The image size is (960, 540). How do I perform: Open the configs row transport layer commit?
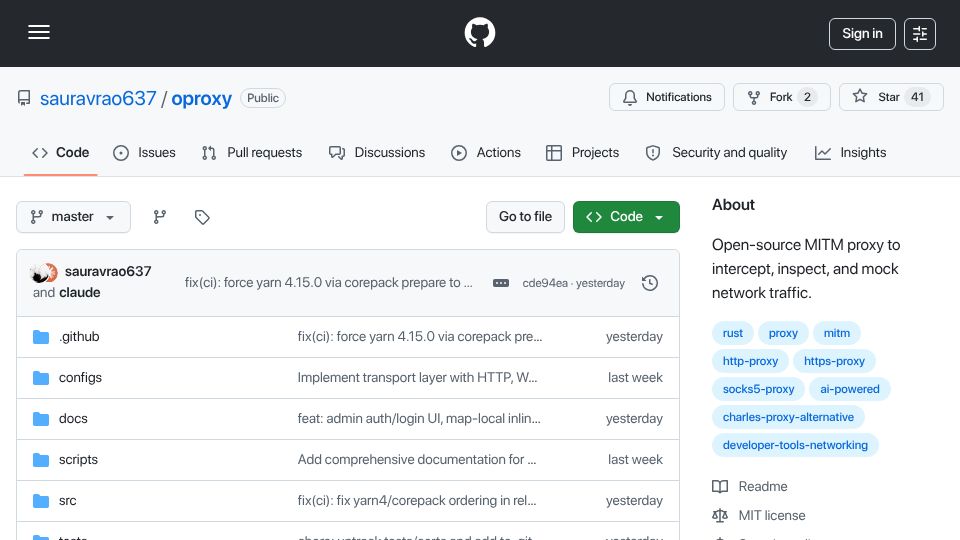418,378
